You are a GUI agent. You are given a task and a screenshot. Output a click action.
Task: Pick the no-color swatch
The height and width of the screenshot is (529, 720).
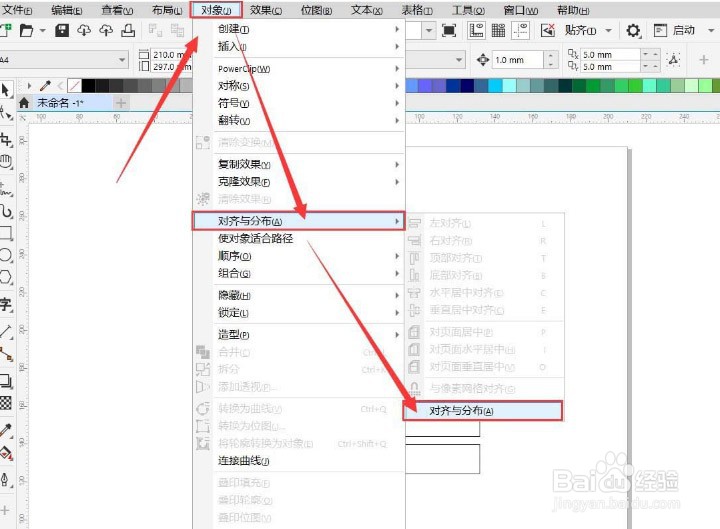74,85
